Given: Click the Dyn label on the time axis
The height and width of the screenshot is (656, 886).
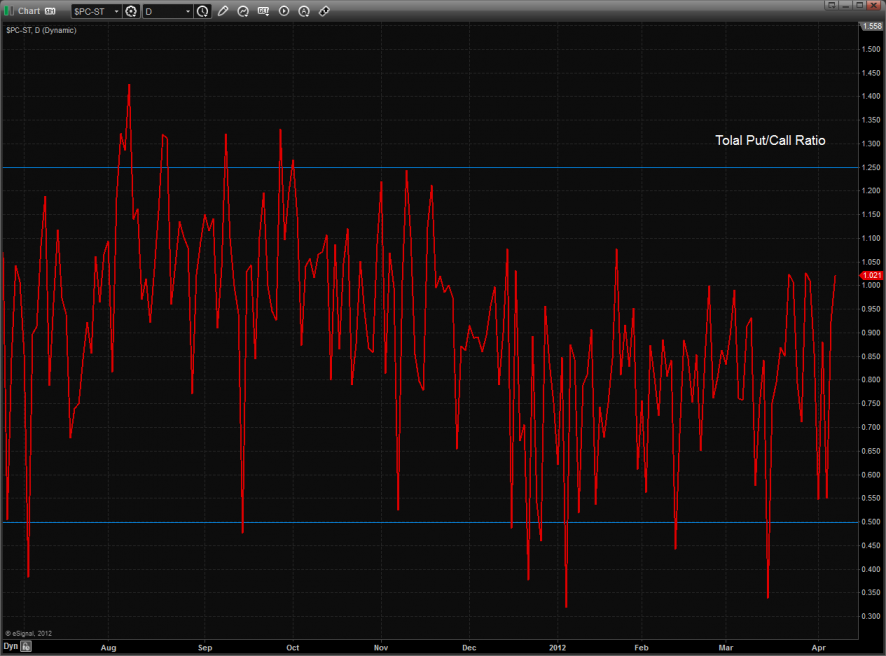Looking at the screenshot, I should 11,646.
